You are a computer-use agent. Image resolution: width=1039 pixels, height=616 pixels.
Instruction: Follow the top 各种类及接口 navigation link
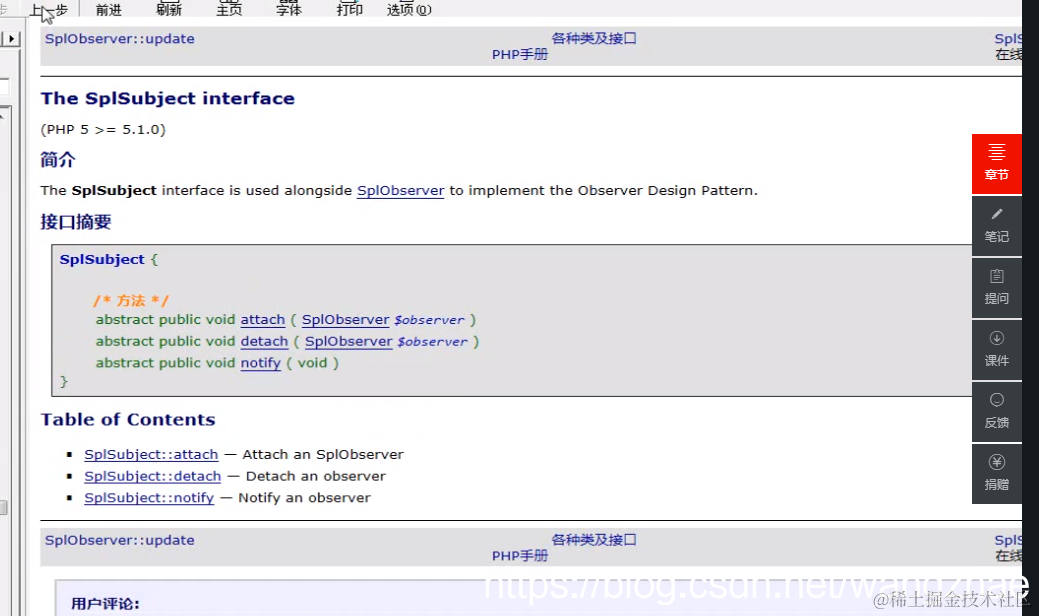(594, 38)
